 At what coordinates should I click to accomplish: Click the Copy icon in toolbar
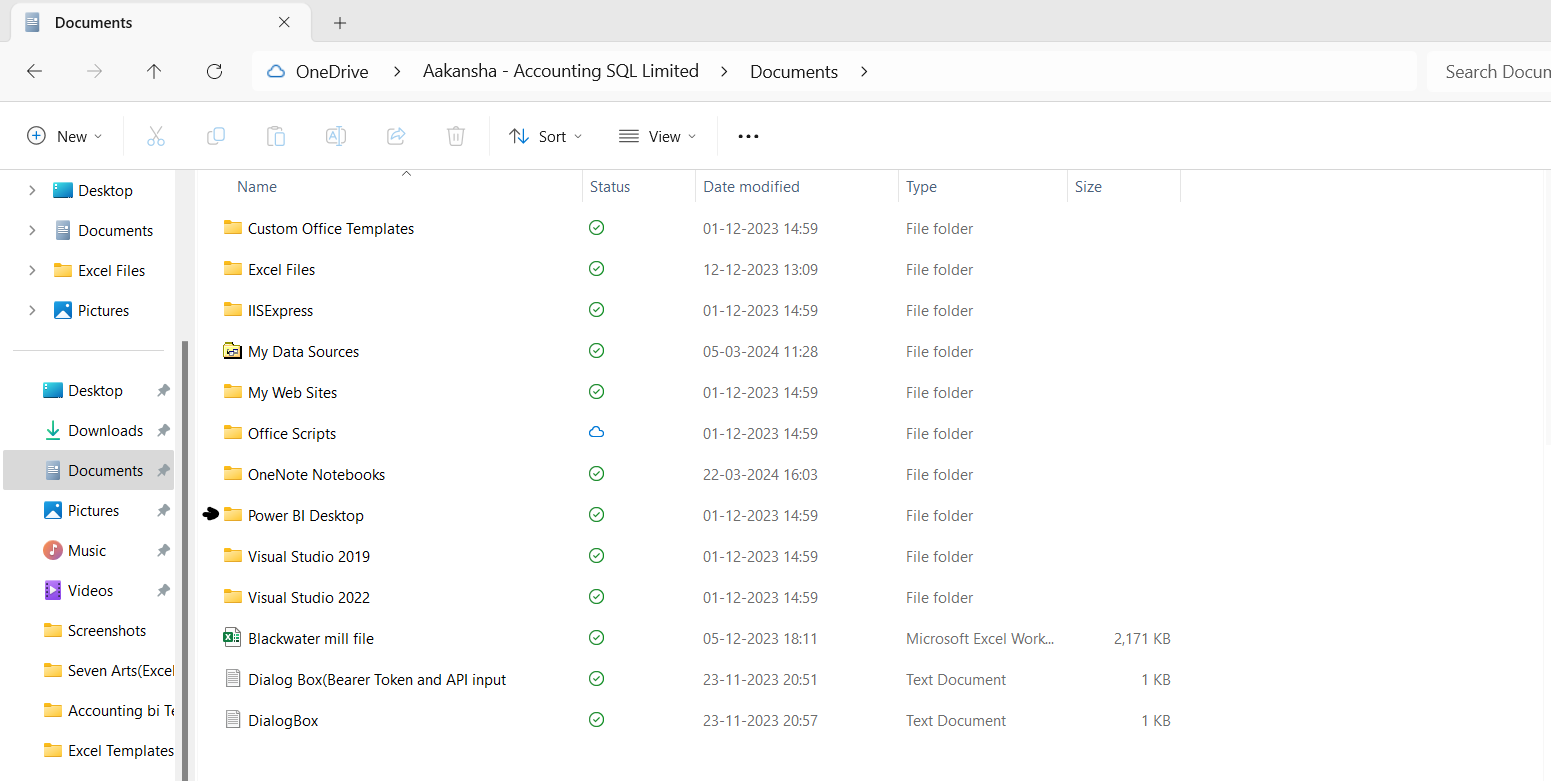point(216,136)
